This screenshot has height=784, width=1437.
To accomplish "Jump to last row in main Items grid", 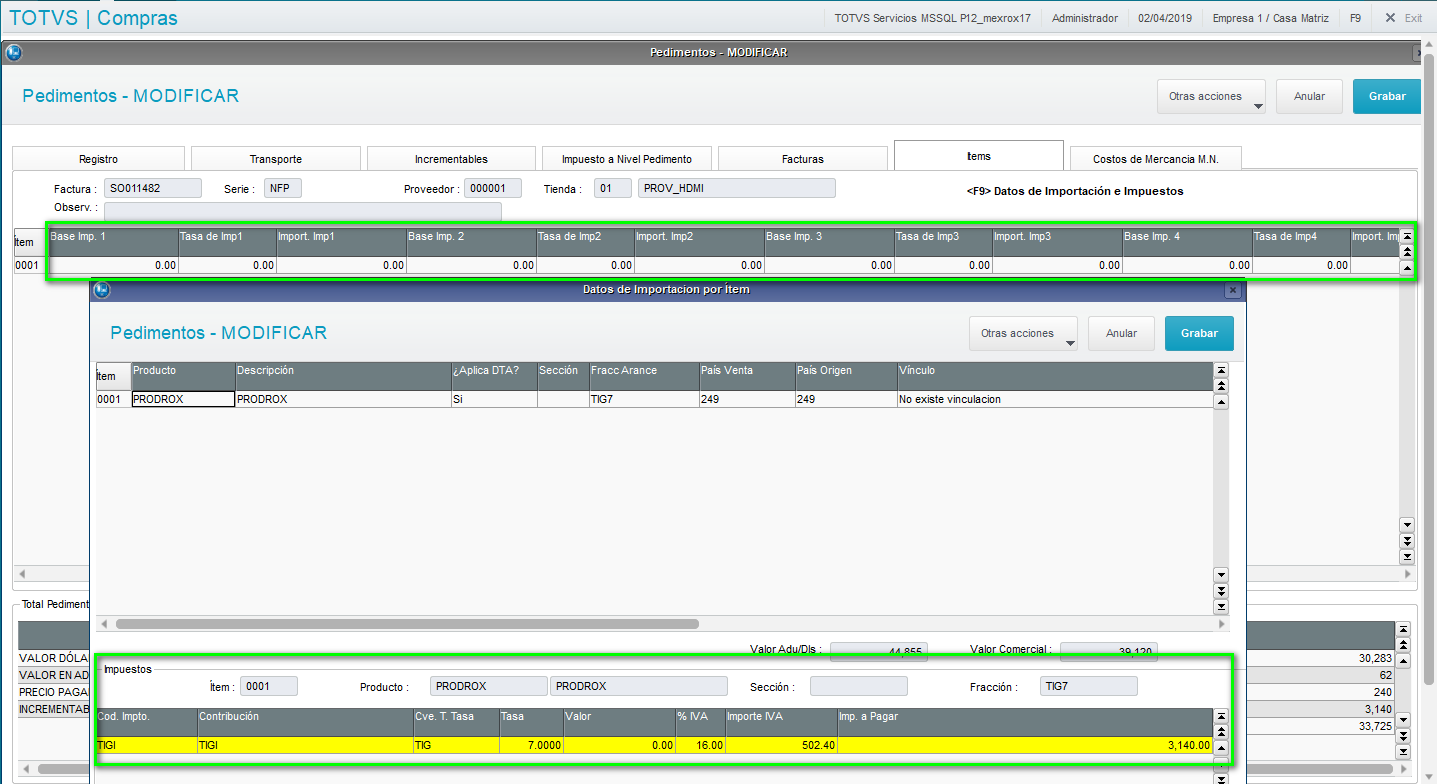I will click(1407, 556).
